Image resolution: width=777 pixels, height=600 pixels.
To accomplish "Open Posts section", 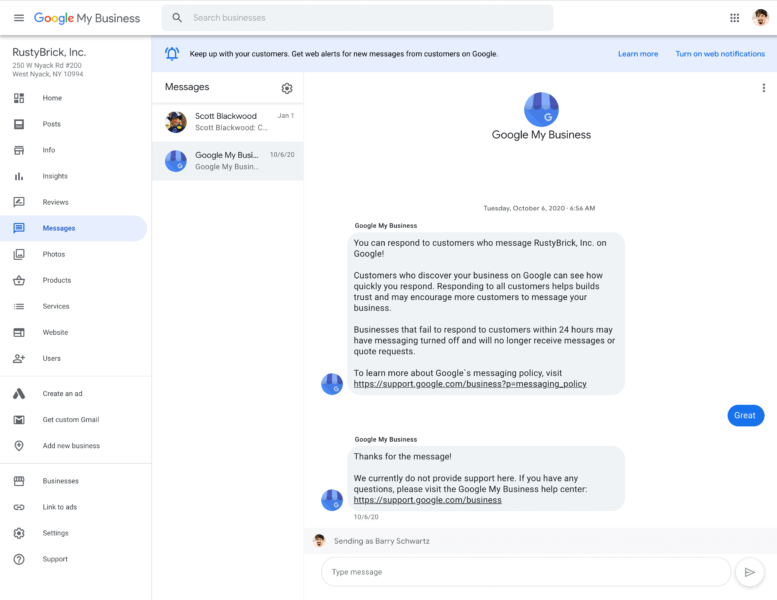I will coord(52,124).
